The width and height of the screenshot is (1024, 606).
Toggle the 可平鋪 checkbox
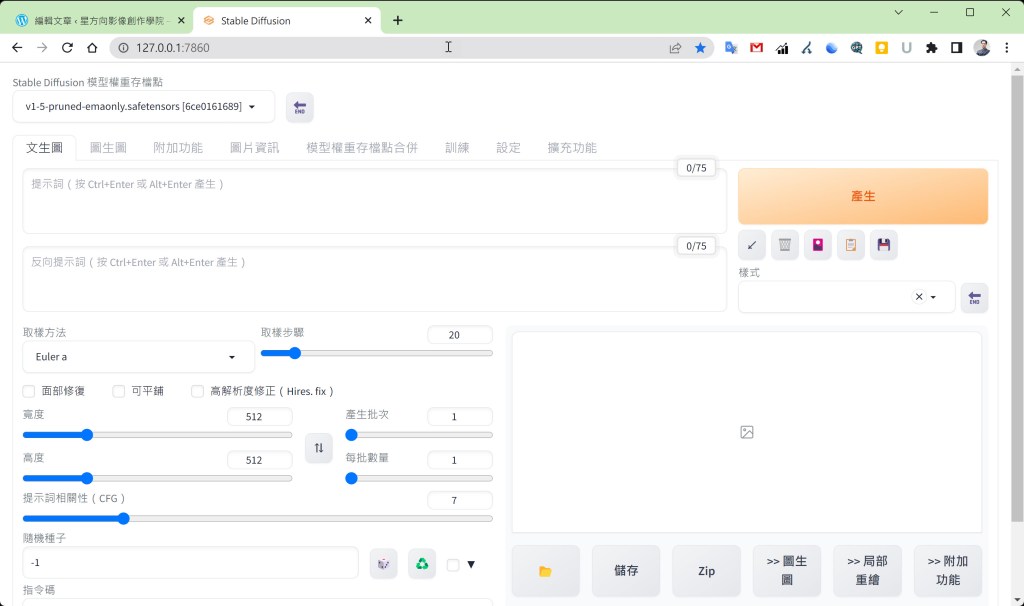[119, 392]
